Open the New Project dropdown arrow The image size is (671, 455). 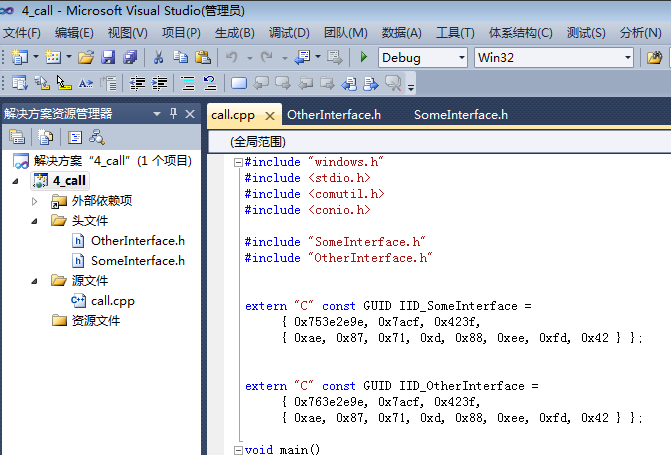(36, 57)
